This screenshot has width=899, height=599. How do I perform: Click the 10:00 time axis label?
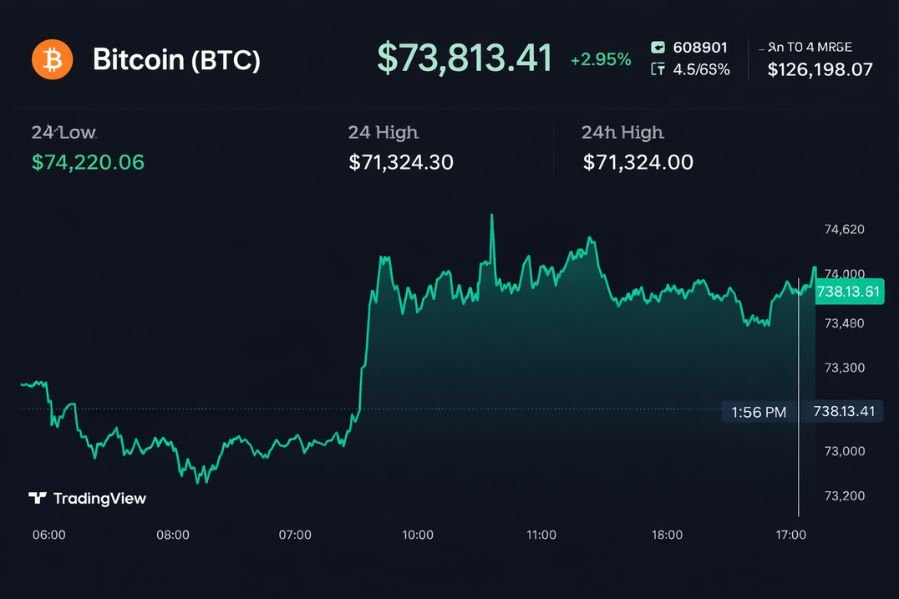(x=417, y=535)
